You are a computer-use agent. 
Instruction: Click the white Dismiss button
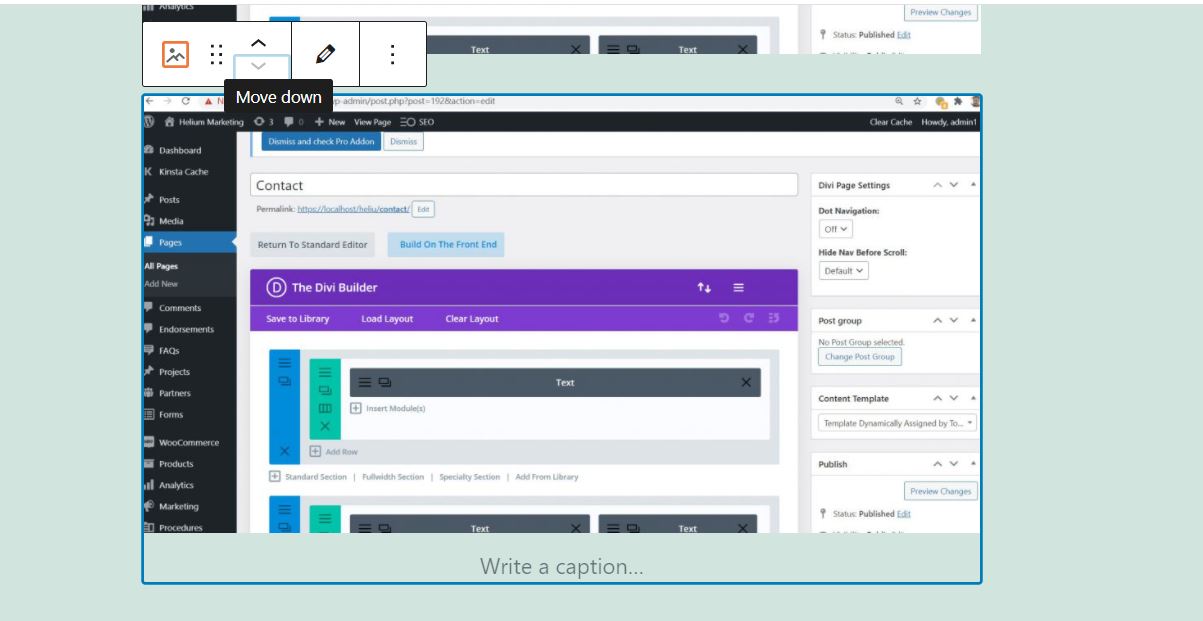click(x=403, y=141)
